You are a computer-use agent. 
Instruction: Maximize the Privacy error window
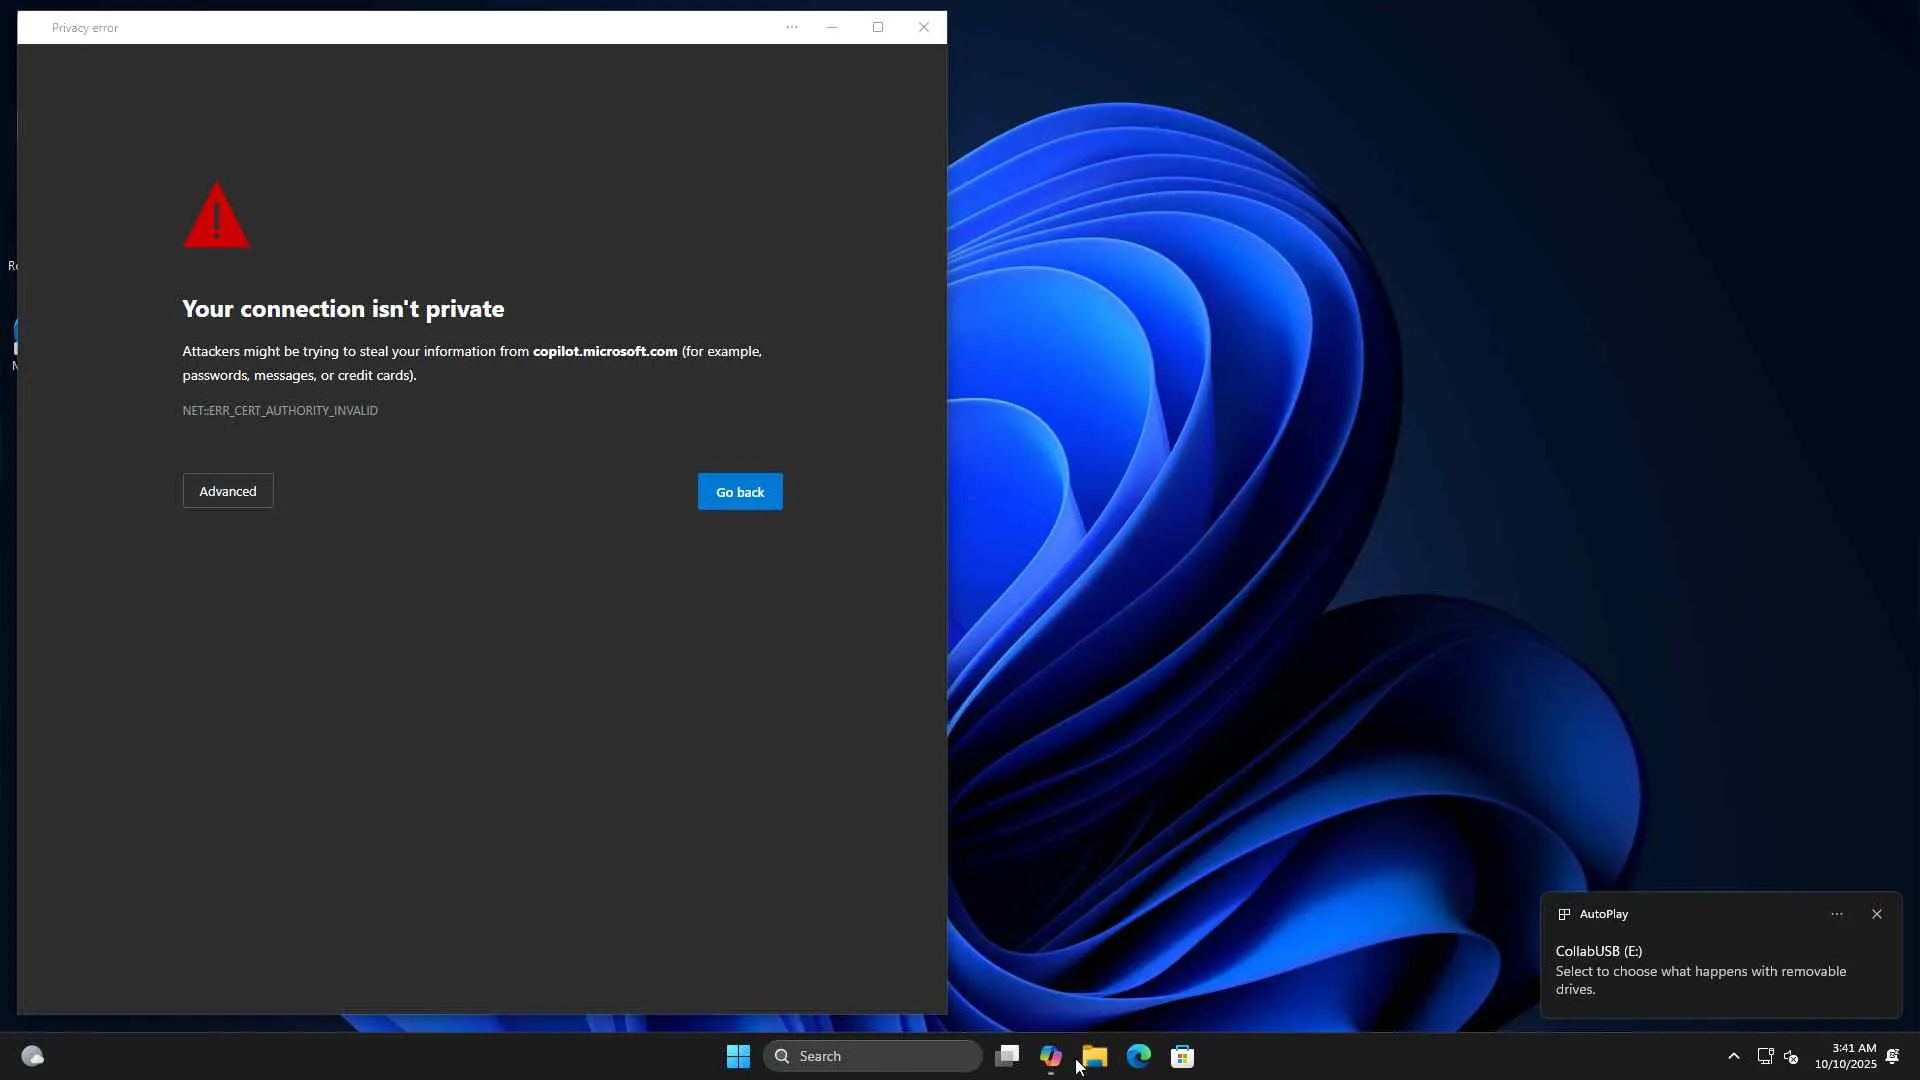[878, 27]
